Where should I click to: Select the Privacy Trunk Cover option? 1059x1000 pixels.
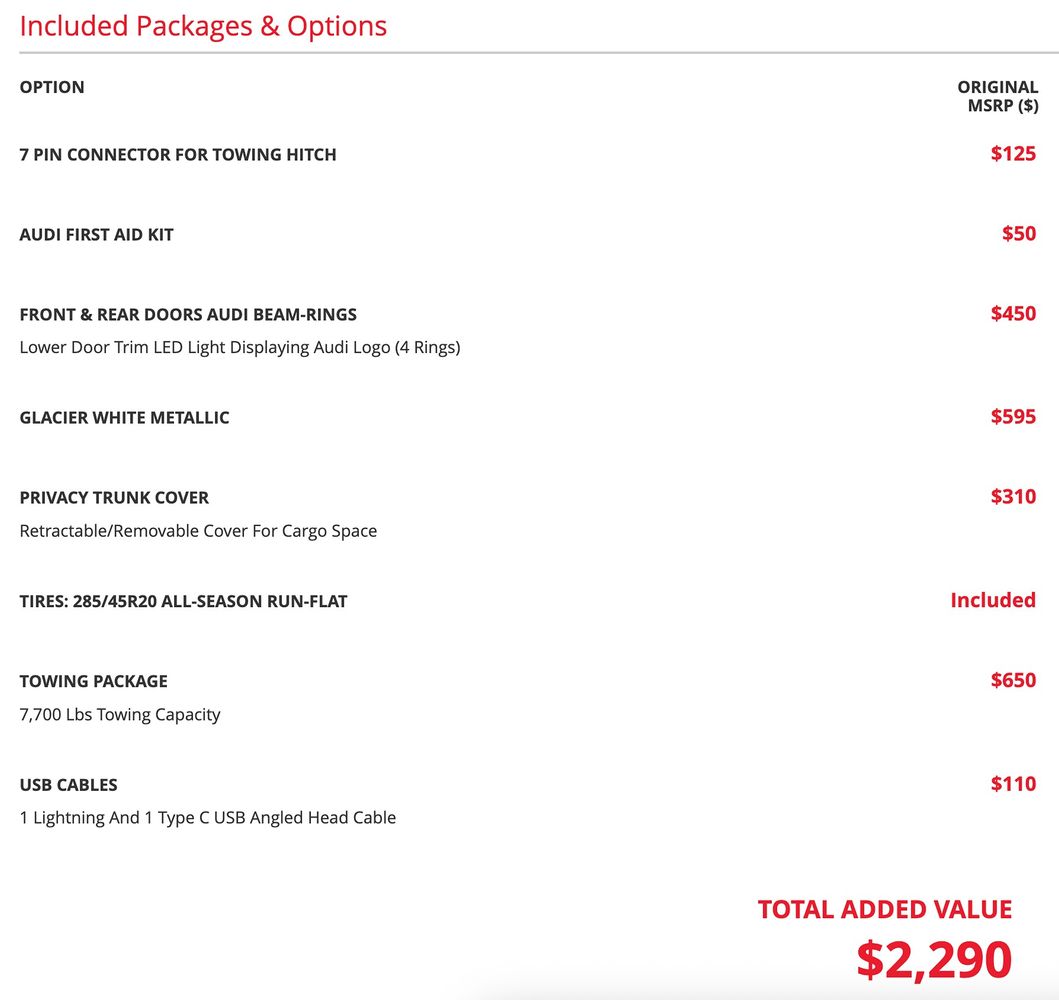point(114,498)
